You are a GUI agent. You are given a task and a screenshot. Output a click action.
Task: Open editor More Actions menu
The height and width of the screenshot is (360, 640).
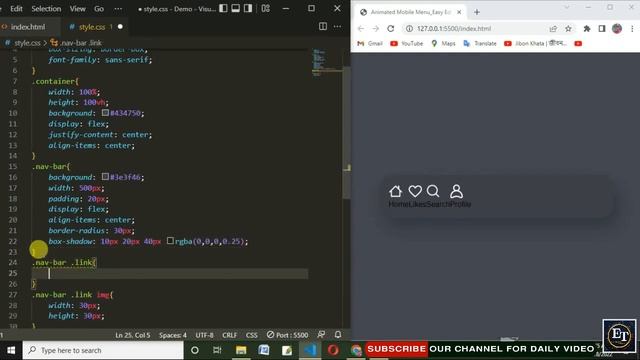coord(337,27)
